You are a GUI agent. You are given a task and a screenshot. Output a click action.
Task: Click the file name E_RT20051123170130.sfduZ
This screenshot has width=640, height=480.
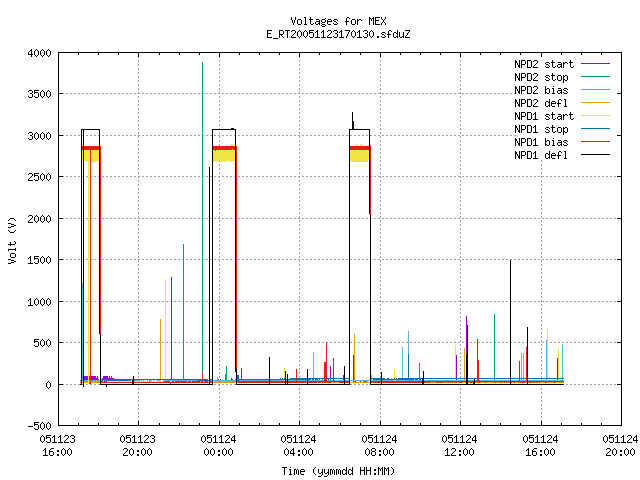pyautogui.click(x=338, y=34)
